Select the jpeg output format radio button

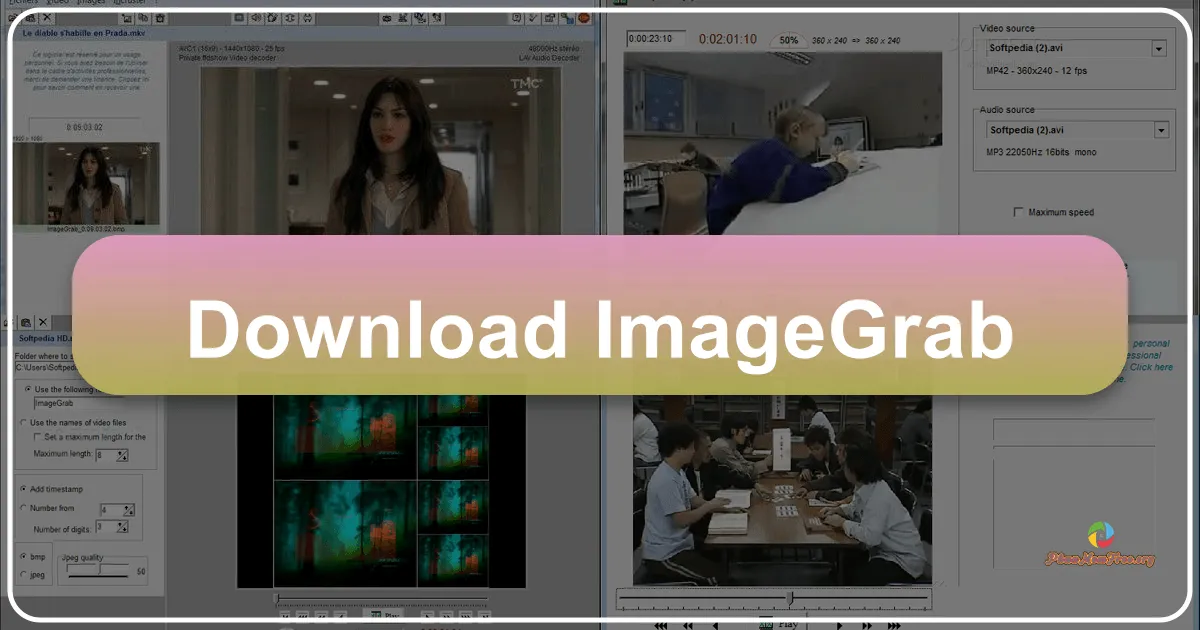tap(22, 574)
